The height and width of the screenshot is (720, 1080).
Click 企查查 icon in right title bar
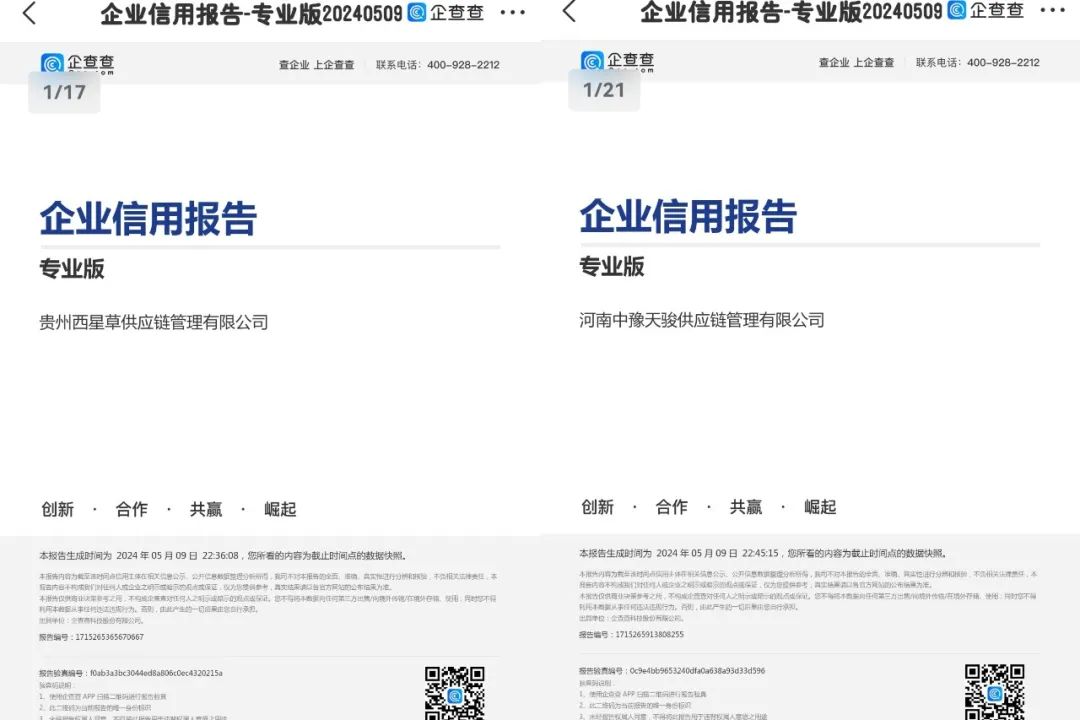(957, 11)
